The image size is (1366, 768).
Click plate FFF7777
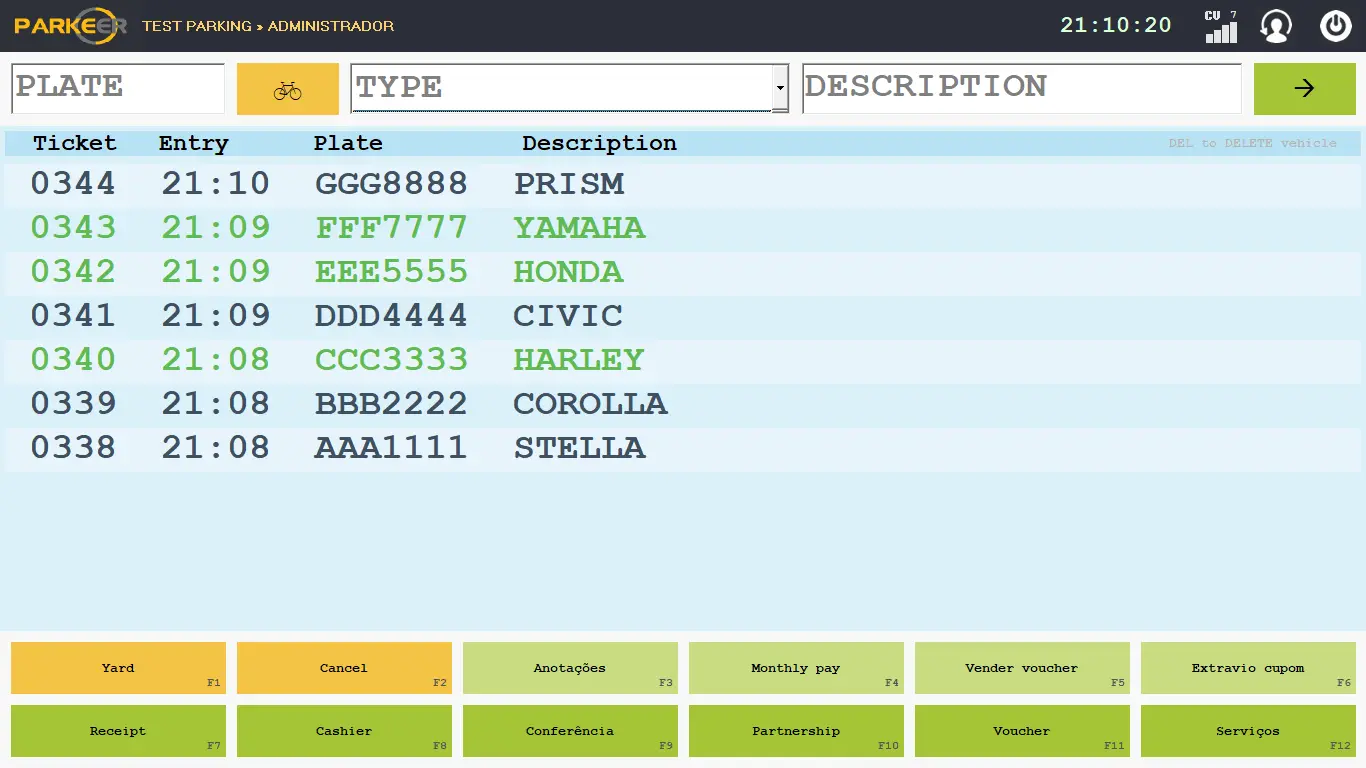point(391,228)
